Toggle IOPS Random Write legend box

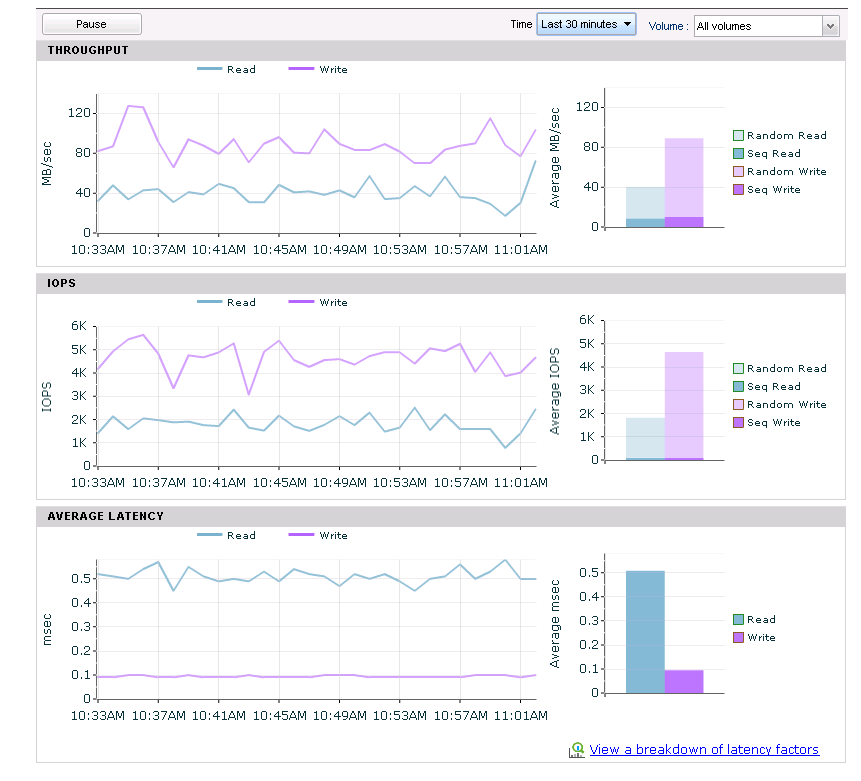coord(739,404)
